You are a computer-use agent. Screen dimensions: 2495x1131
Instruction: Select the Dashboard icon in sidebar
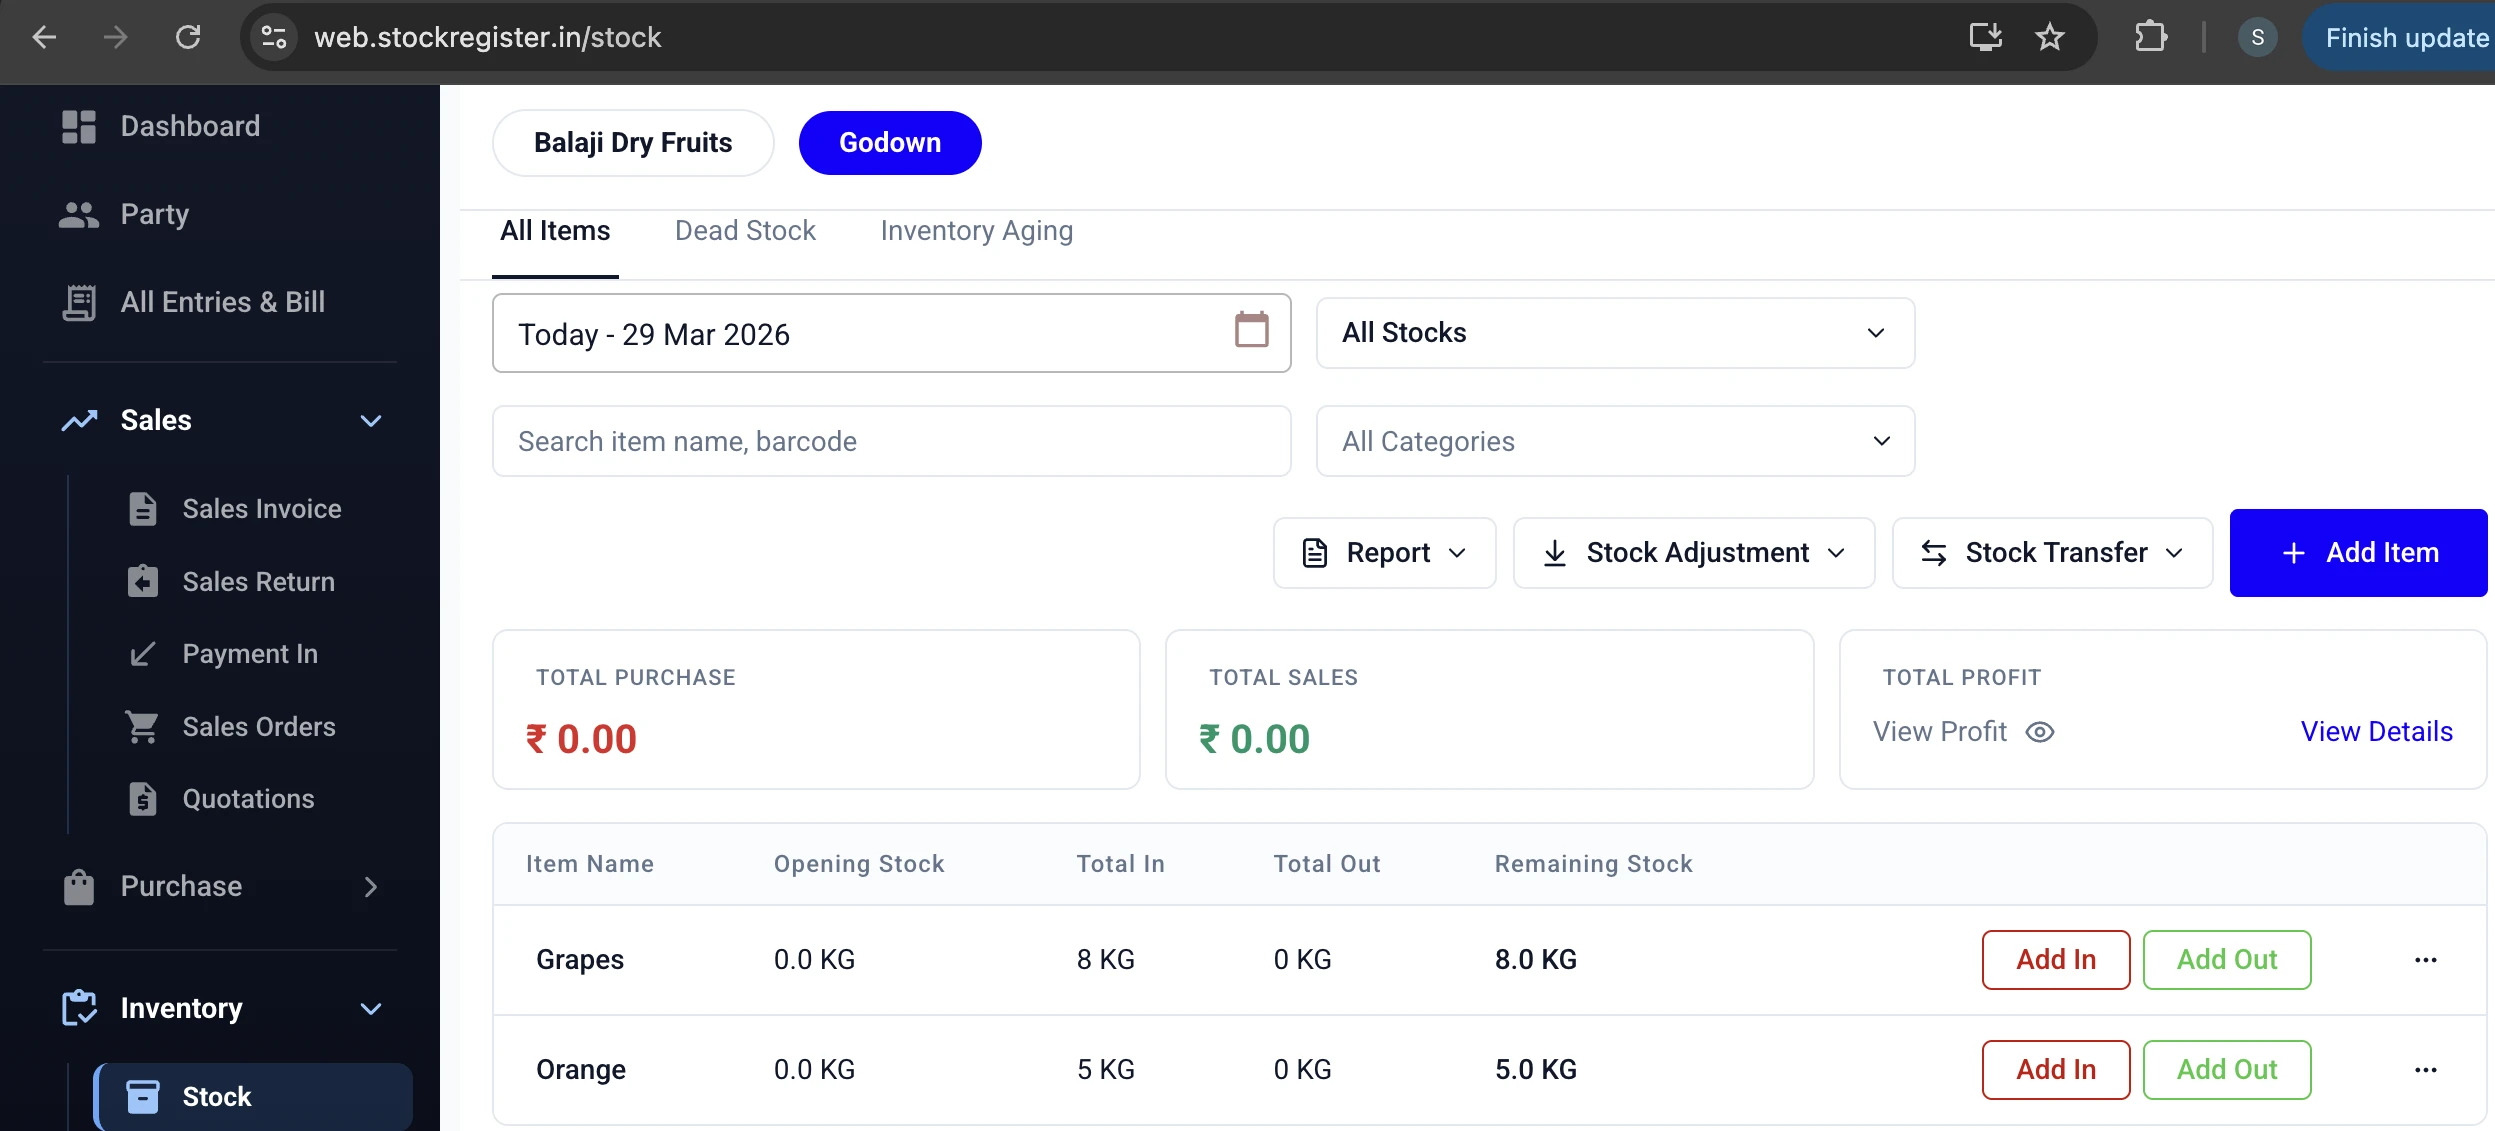tap(79, 126)
